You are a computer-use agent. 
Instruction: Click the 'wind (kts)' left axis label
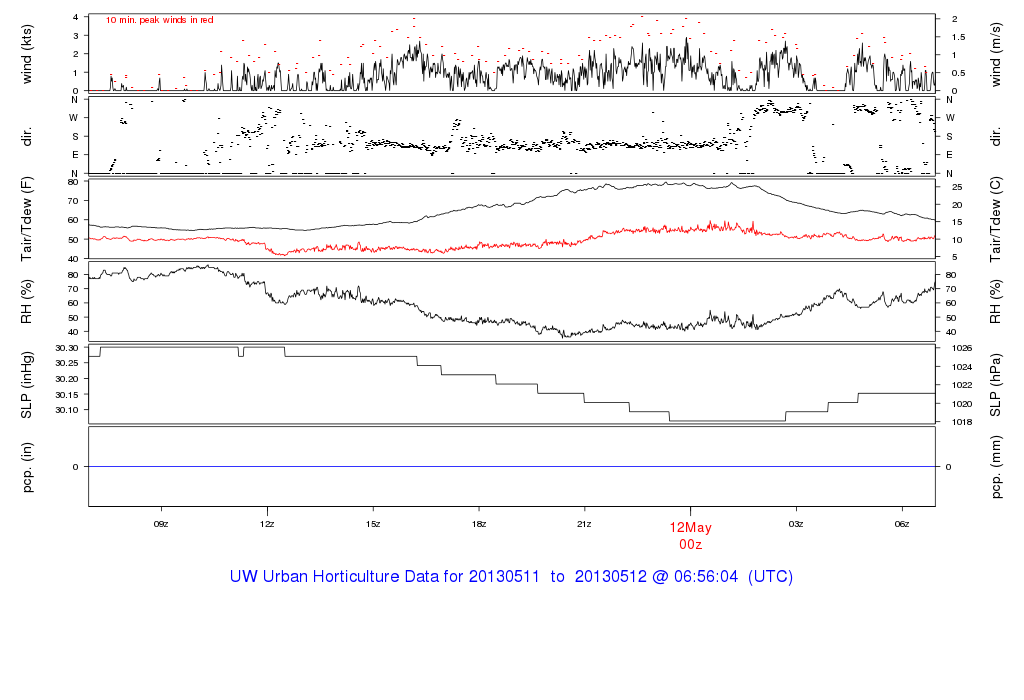click(27, 54)
